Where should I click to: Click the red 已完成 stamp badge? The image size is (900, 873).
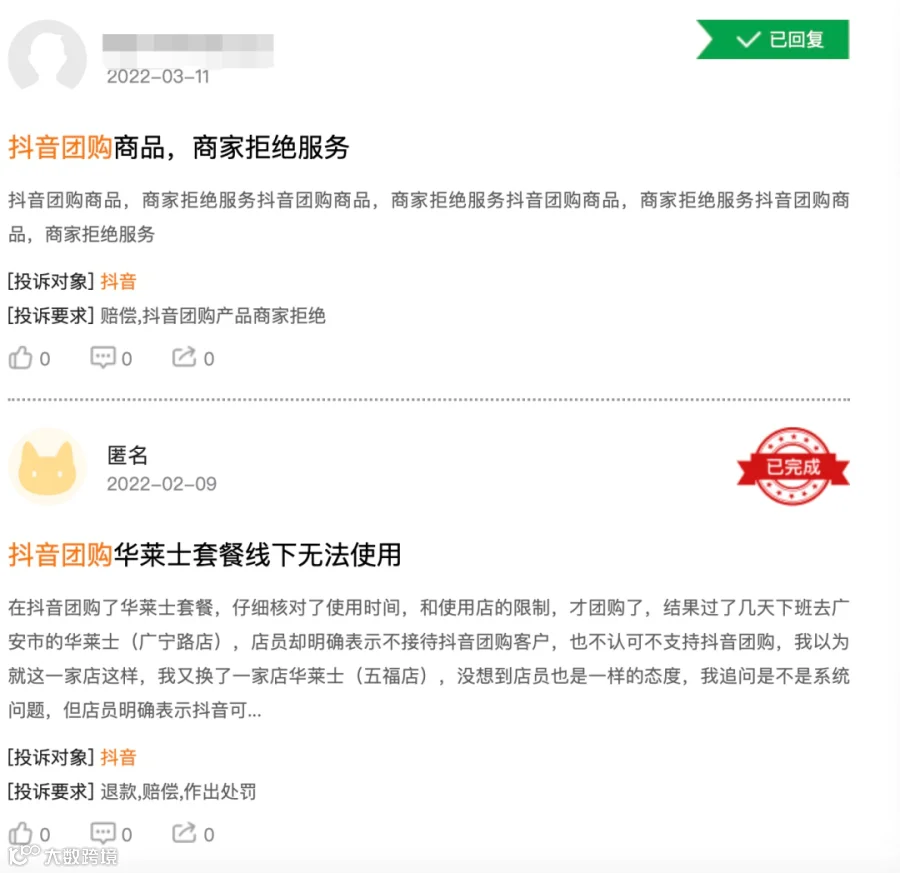point(793,466)
